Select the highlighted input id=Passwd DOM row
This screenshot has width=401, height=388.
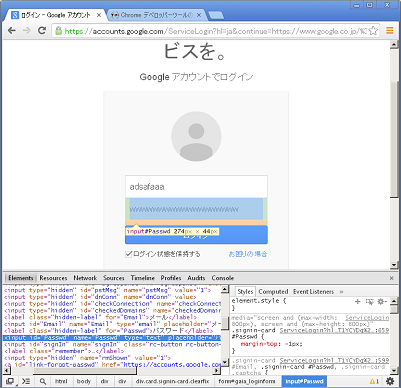[112, 338]
